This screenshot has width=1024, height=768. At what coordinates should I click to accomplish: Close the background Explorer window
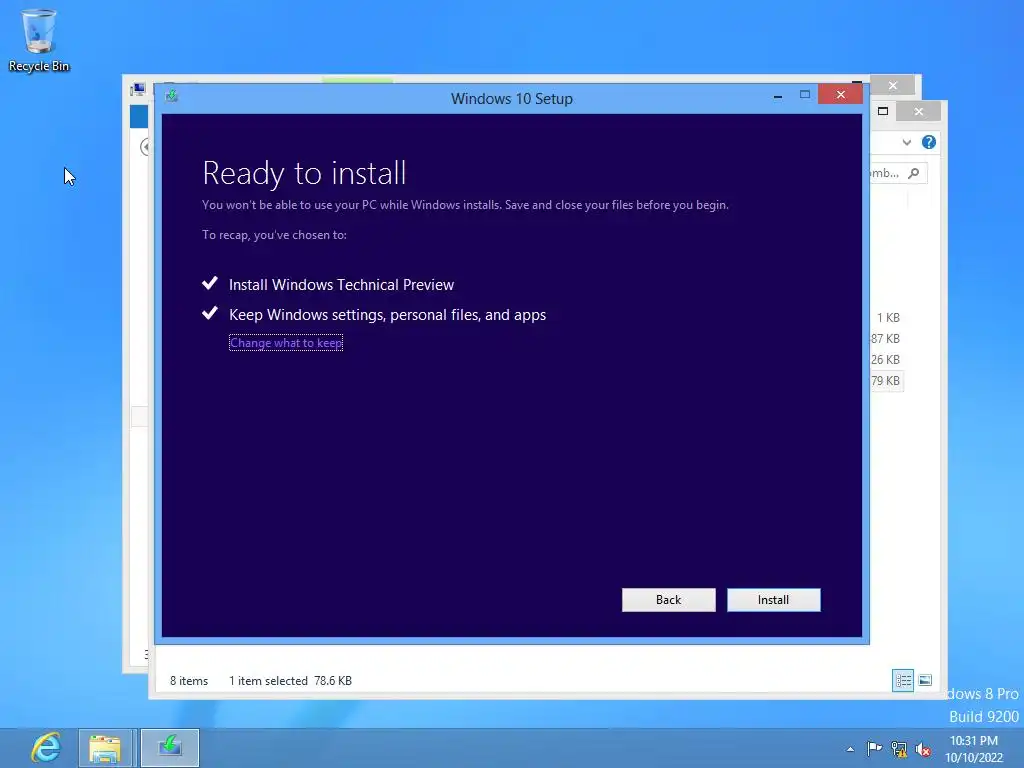[919, 112]
